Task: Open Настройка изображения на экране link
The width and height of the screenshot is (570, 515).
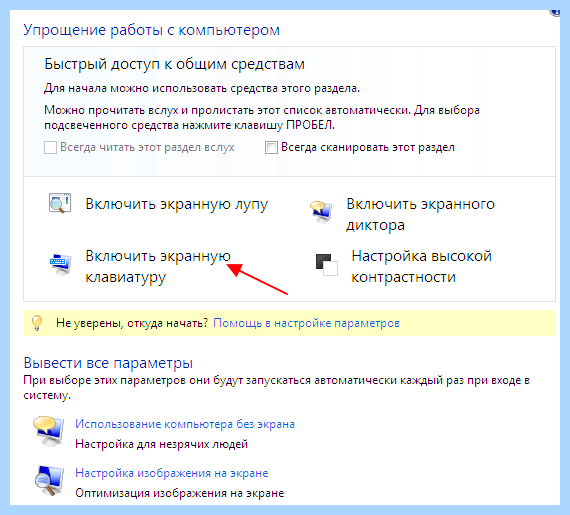Action: 172,473
